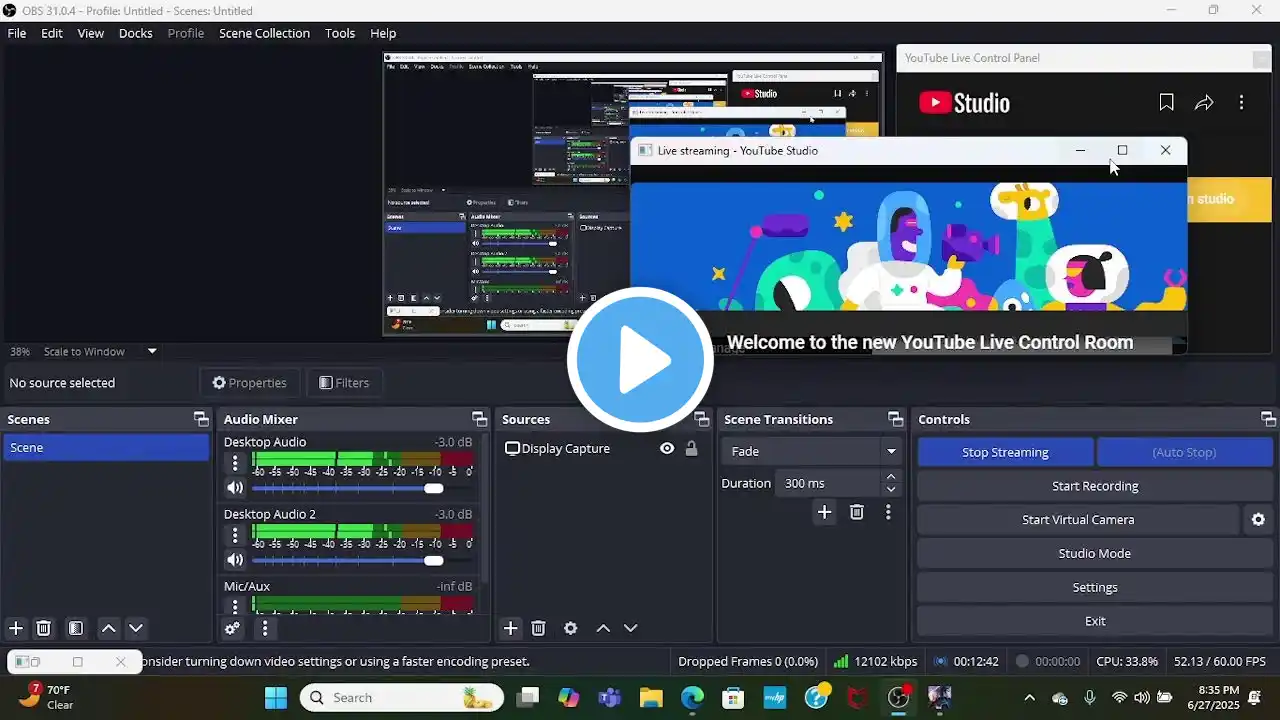Screen dimensions: 1280x720
Task: Expand preview scale dropdown arrow
Action: (x=152, y=351)
